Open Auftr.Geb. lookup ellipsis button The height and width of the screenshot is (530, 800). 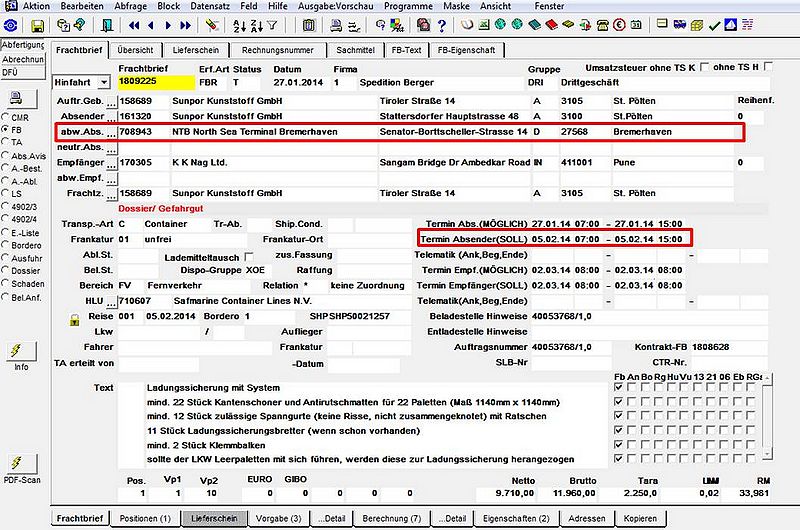(x=111, y=102)
